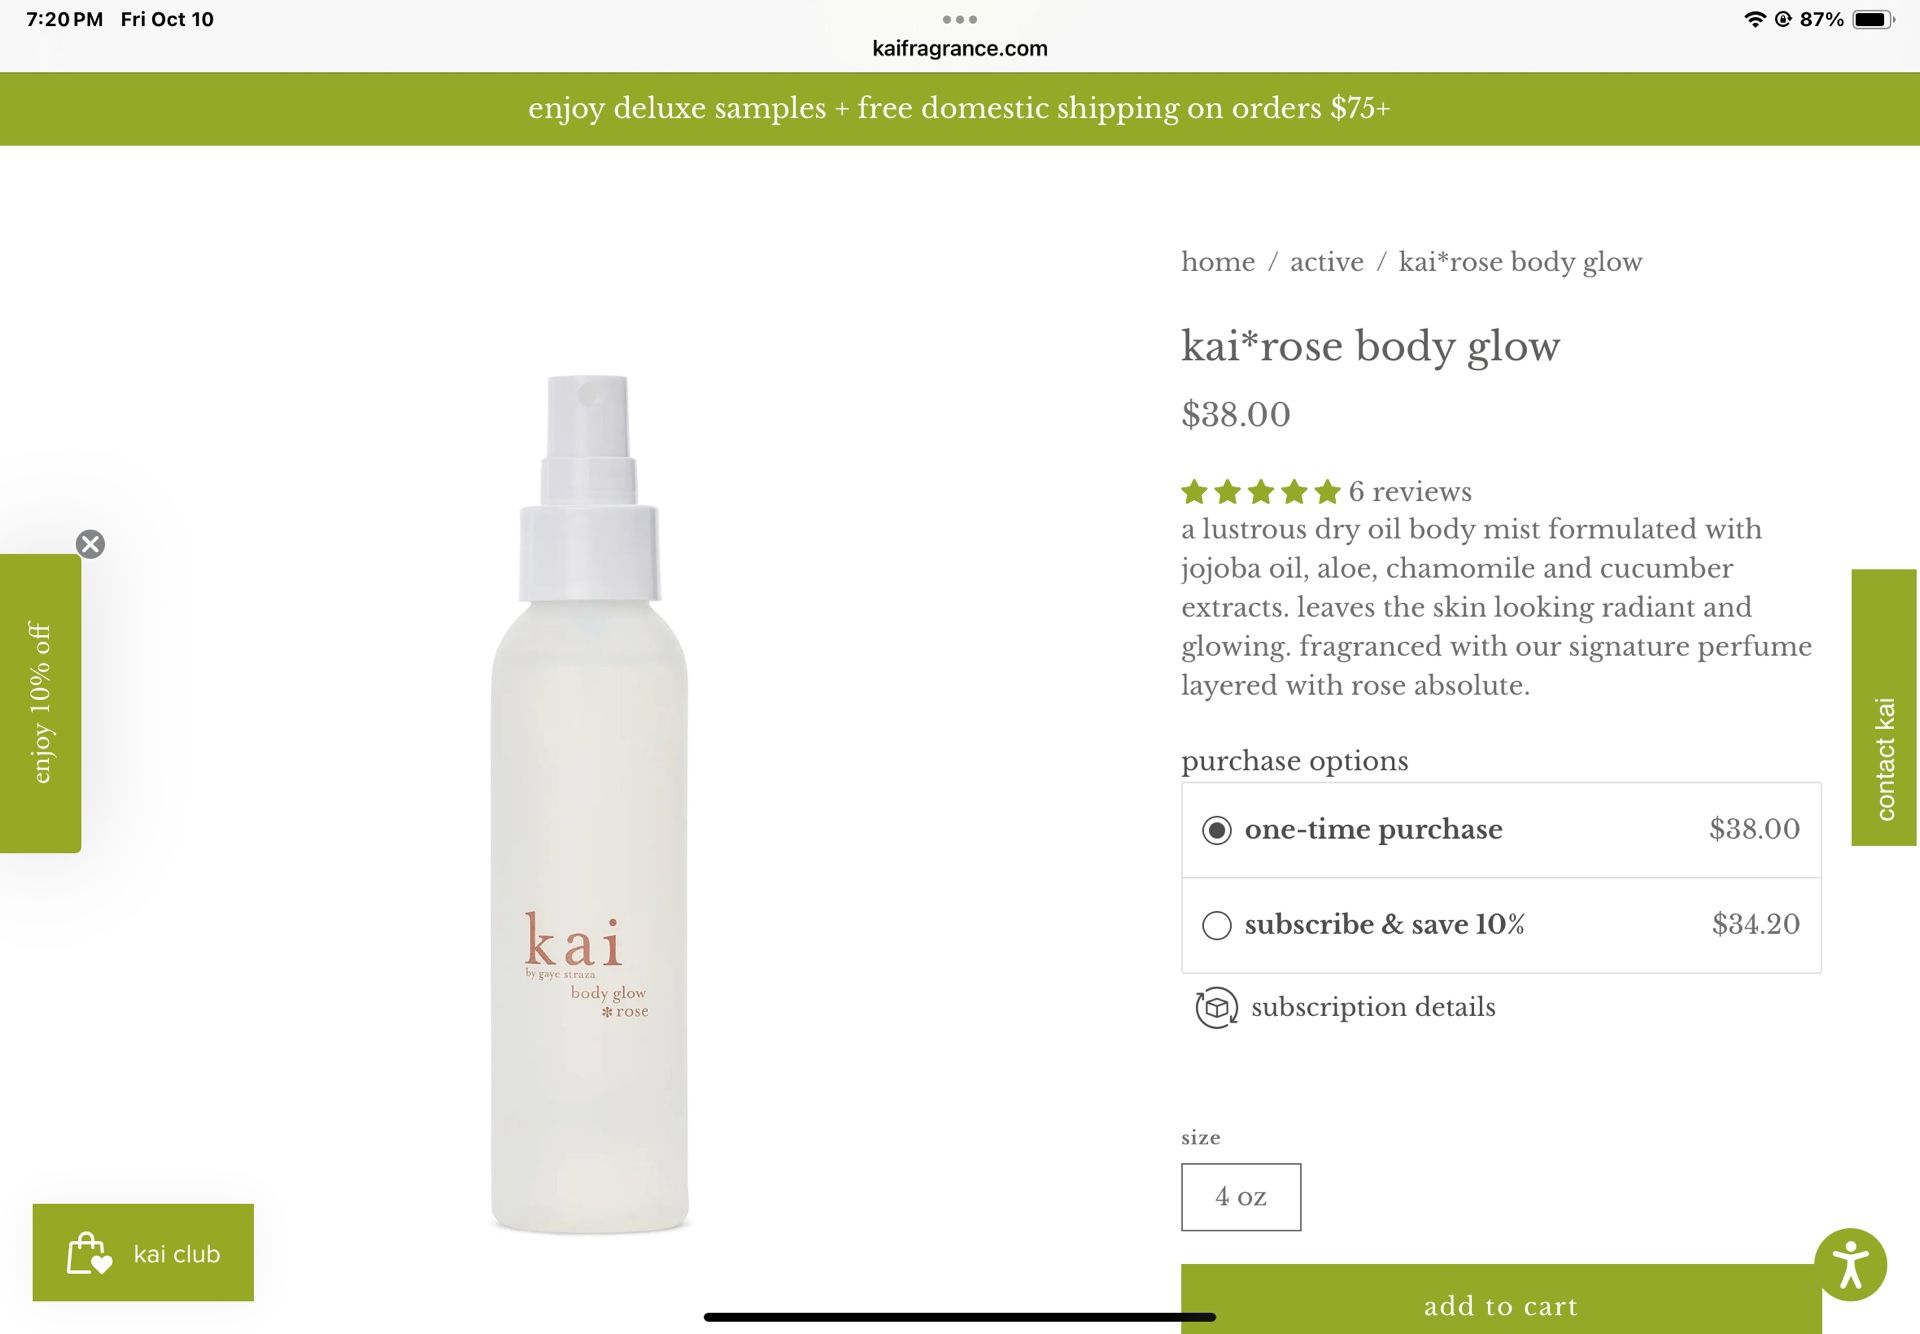Open the active breadcrumb category
Image resolution: width=1920 pixels, height=1334 pixels.
coord(1326,262)
